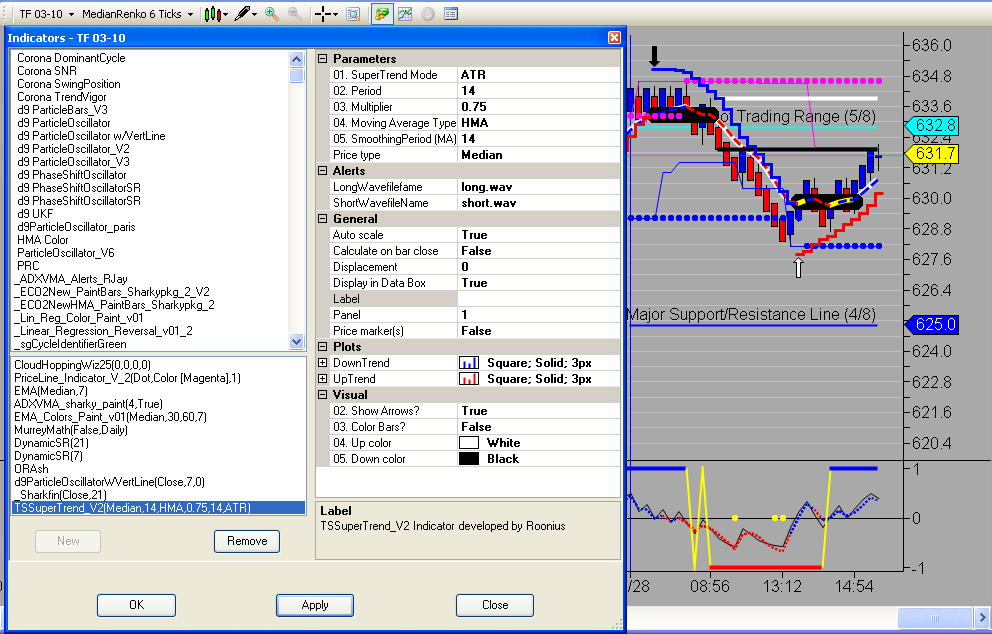Select the white Up color swatch
The height and width of the screenshot is (634, 992).
click(469, 443)
